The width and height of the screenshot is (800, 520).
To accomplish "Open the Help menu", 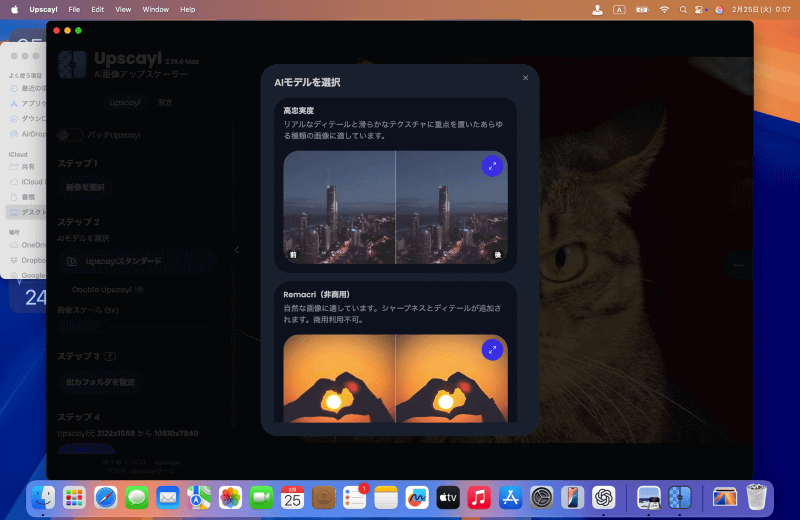I will [x=188, y=9].
